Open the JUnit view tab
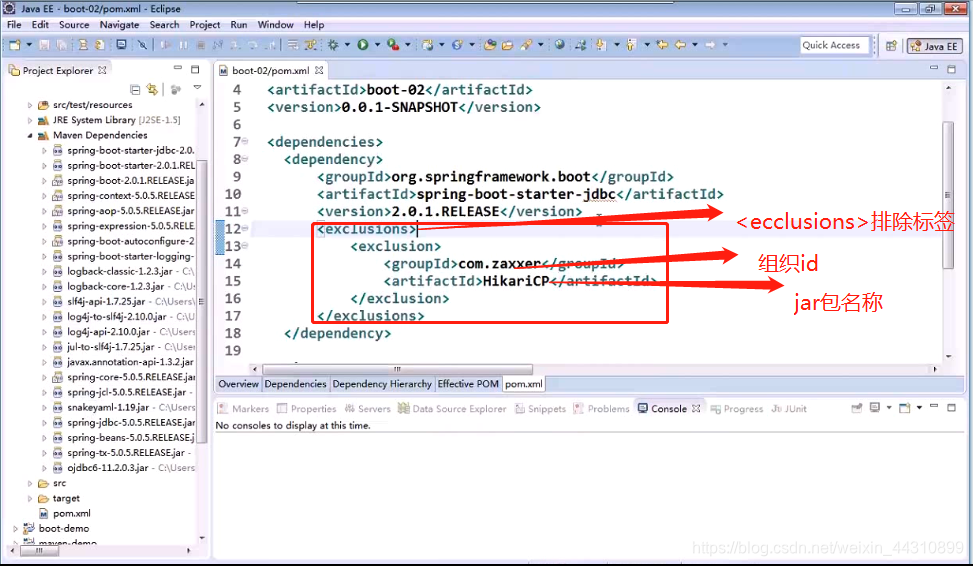This screenshot has height=566, width=973. [x=789, y=409]
